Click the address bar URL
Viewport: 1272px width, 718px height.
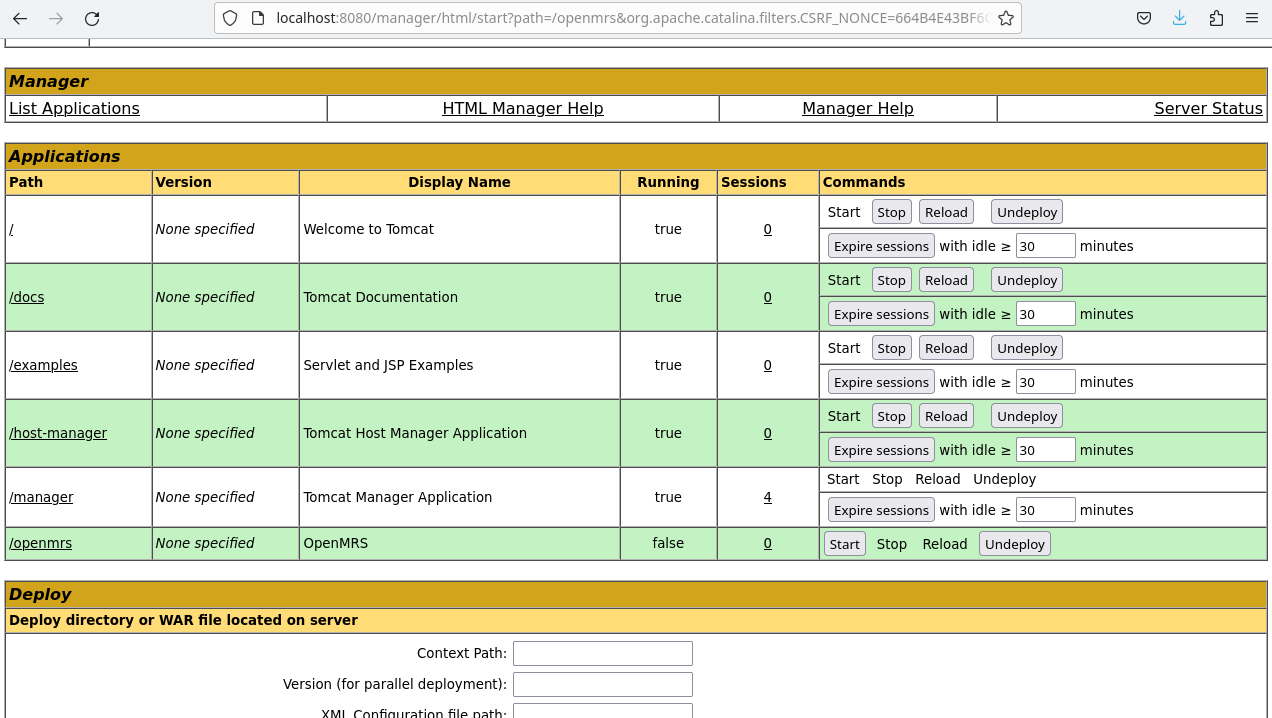coord(632,18)
